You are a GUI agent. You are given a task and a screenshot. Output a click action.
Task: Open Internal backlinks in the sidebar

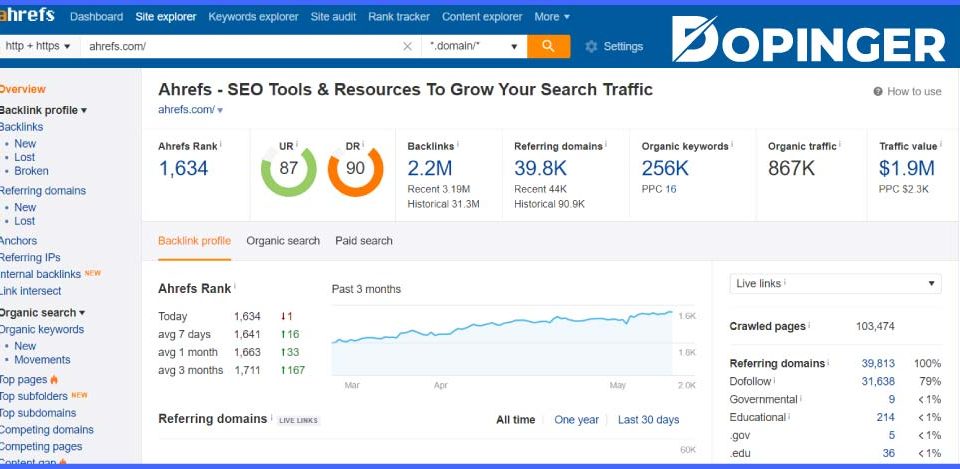[x=40, y=274]
